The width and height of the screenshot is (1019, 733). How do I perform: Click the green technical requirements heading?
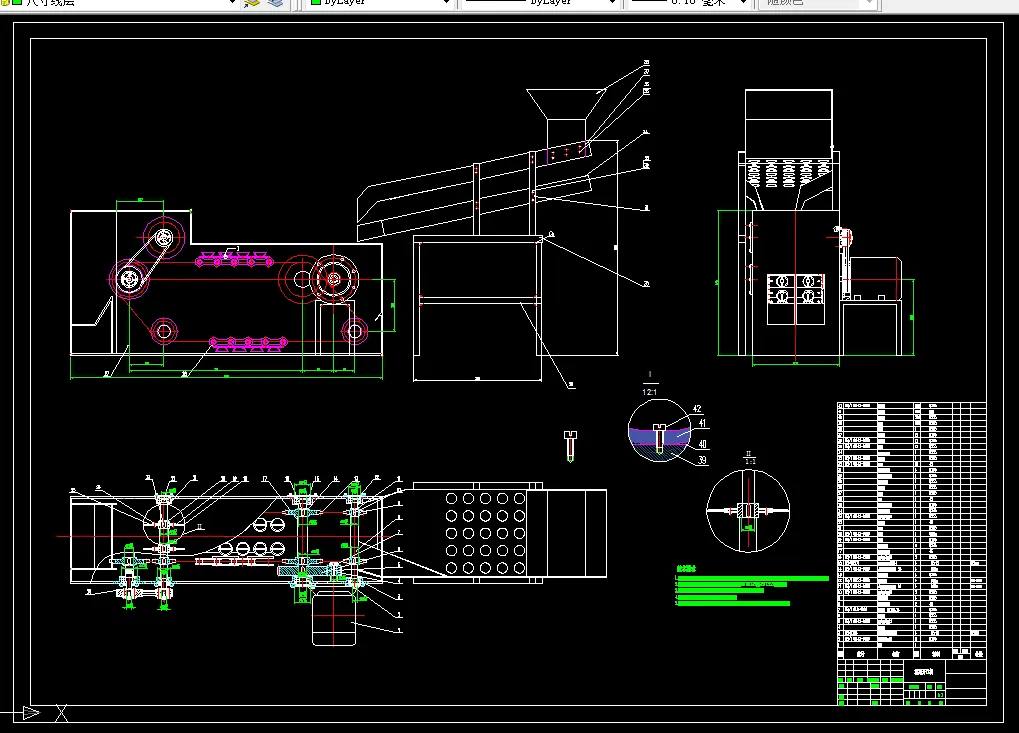pos(686,568)
